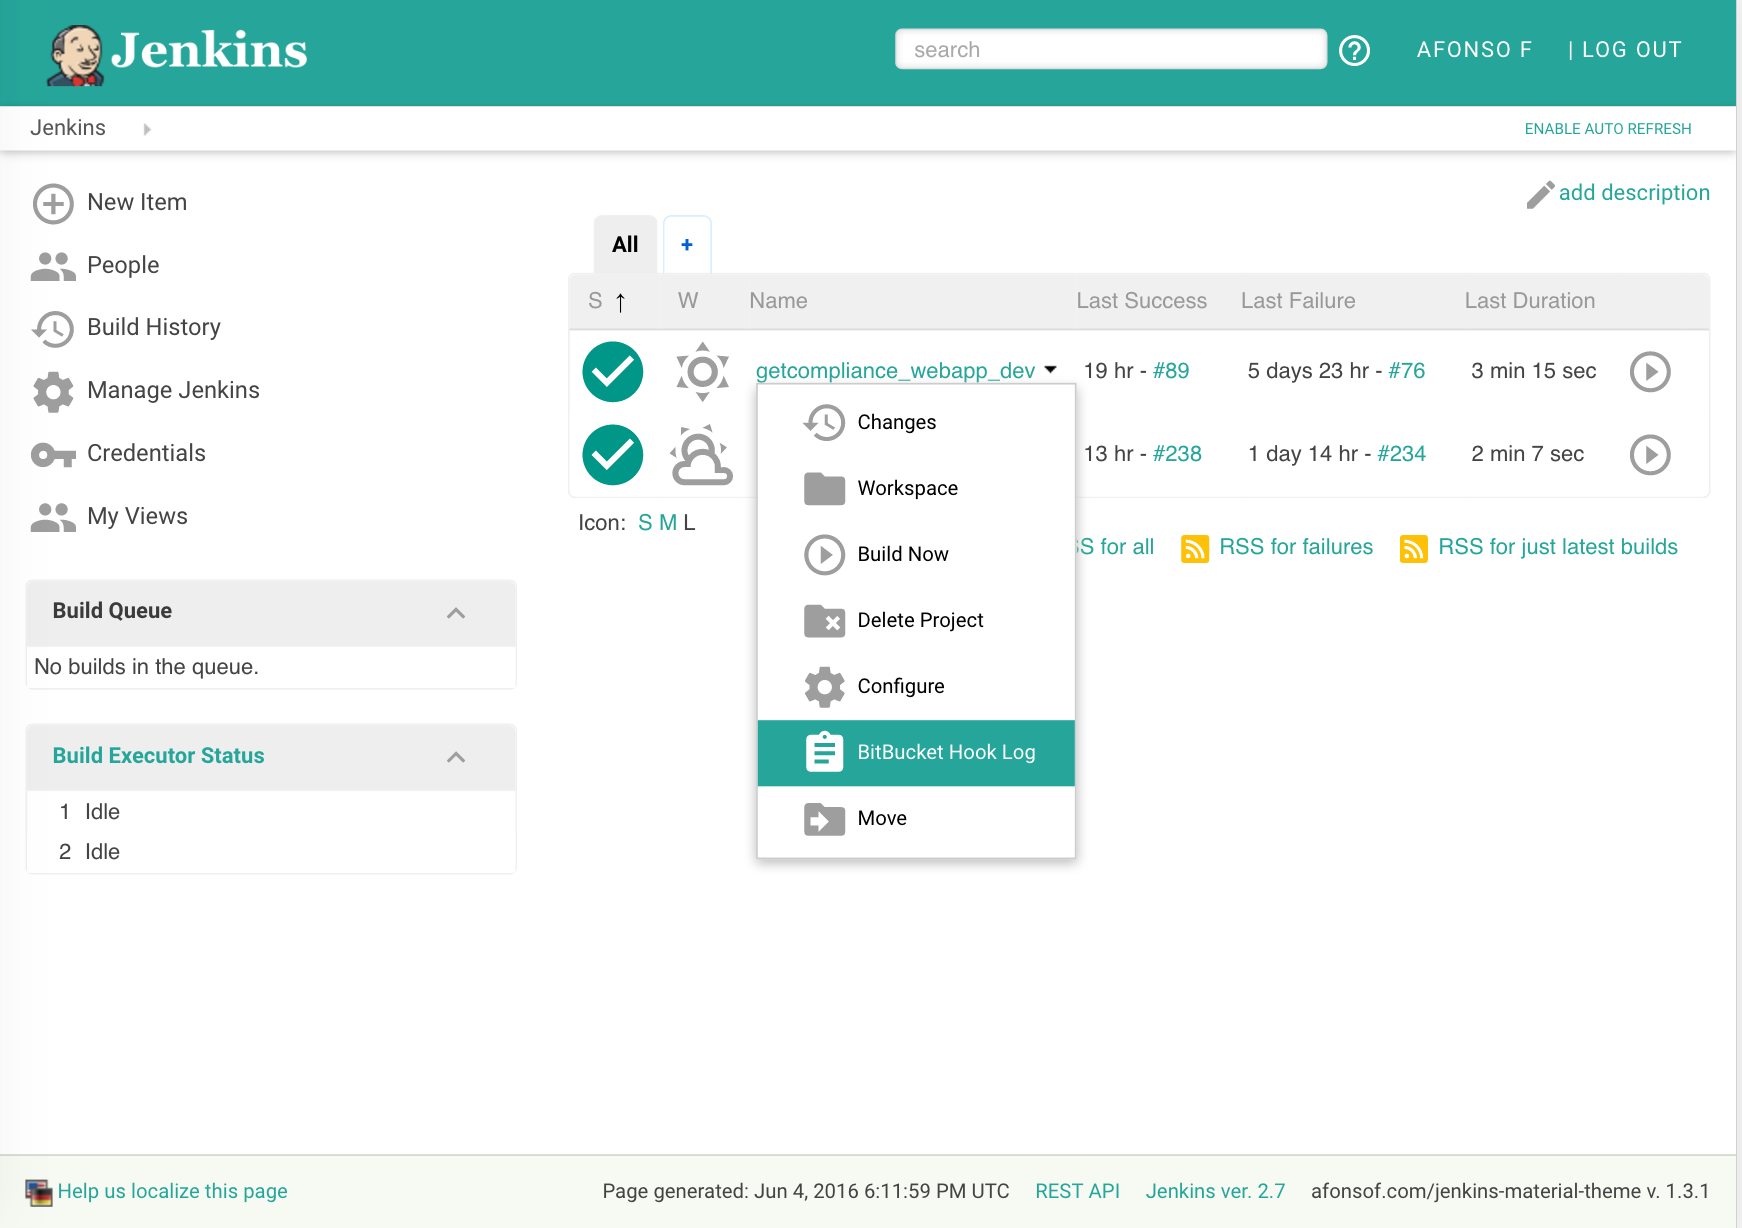Click the help question mark icon

(1355, 49)
